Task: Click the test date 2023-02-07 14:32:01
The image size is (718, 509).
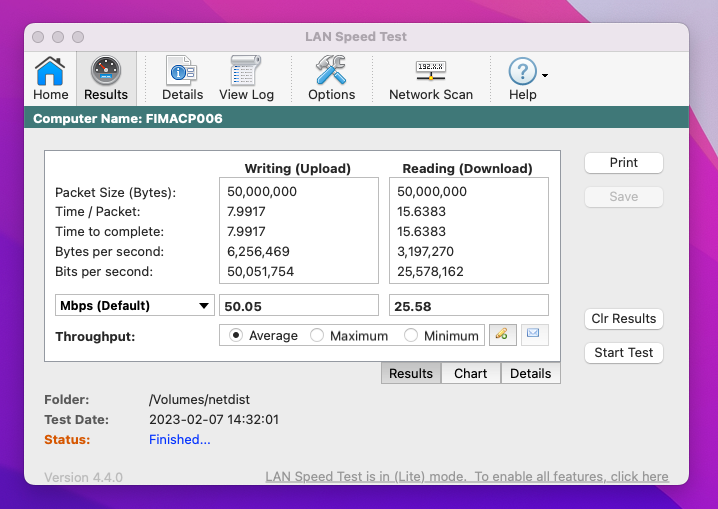Action: [x=214, y=419]
